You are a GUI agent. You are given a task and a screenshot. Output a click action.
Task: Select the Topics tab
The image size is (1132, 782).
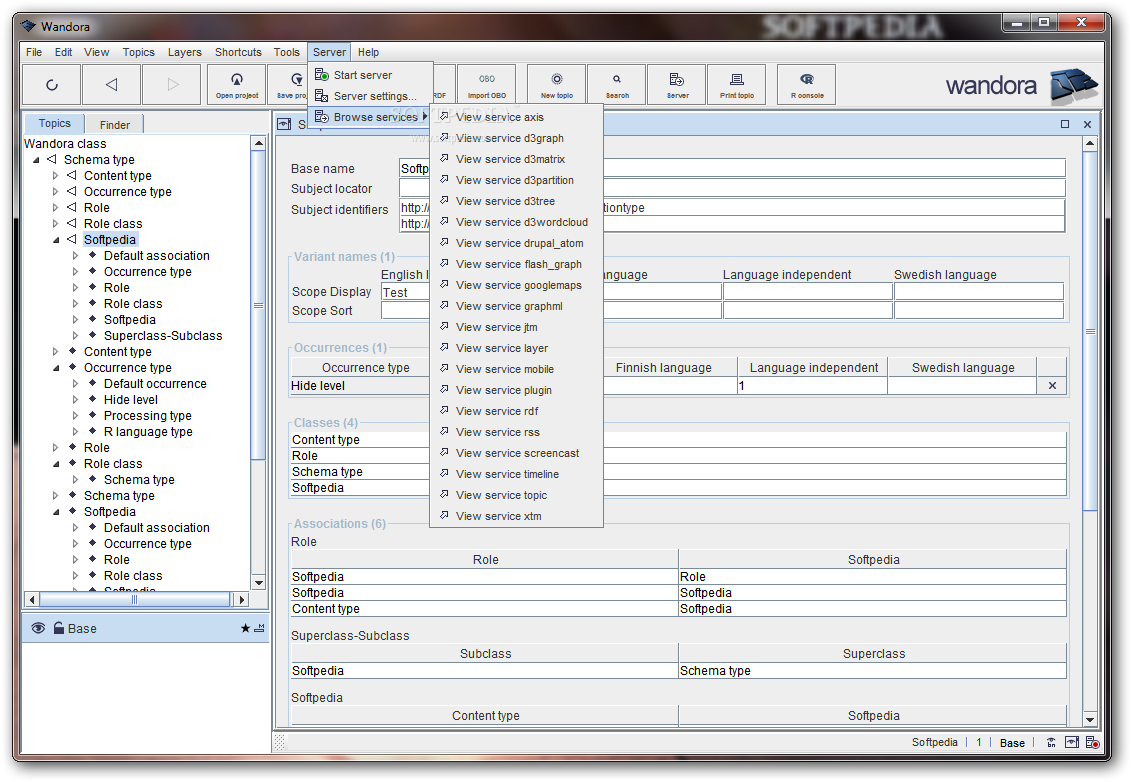(55, 123)
